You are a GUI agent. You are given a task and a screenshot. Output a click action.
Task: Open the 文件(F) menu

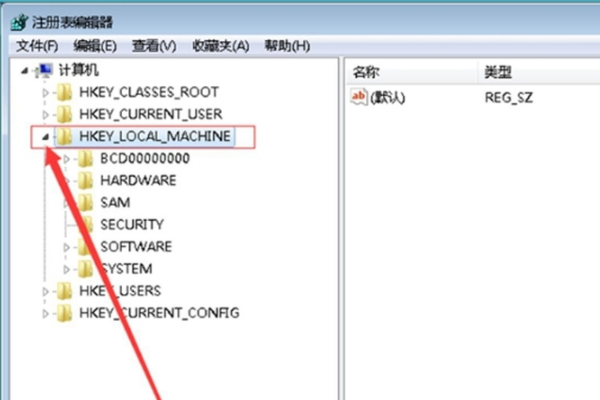coord(38,46)
